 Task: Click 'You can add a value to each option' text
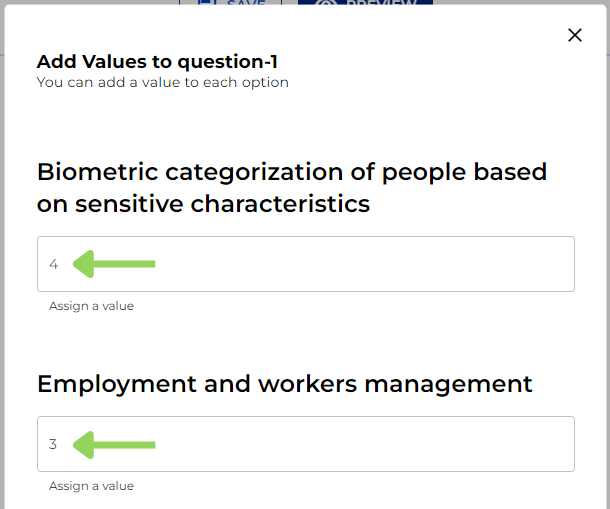162,82
